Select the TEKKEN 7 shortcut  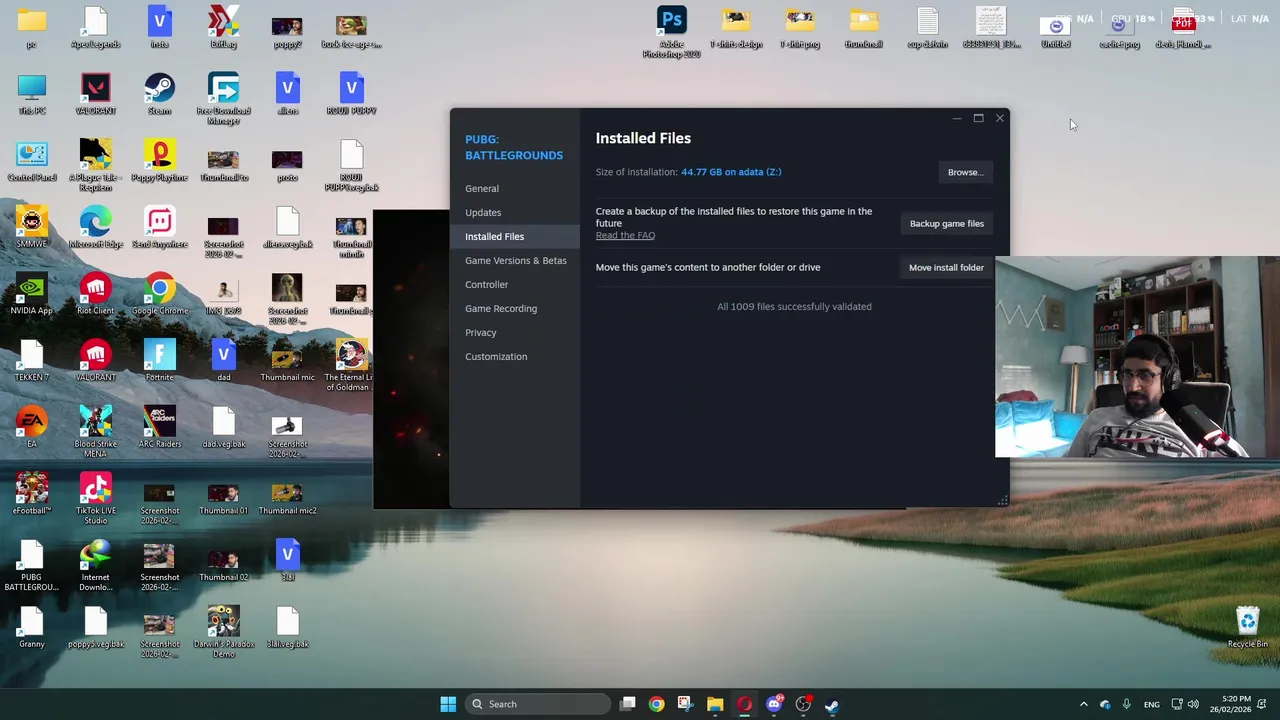tap(31, 361)
